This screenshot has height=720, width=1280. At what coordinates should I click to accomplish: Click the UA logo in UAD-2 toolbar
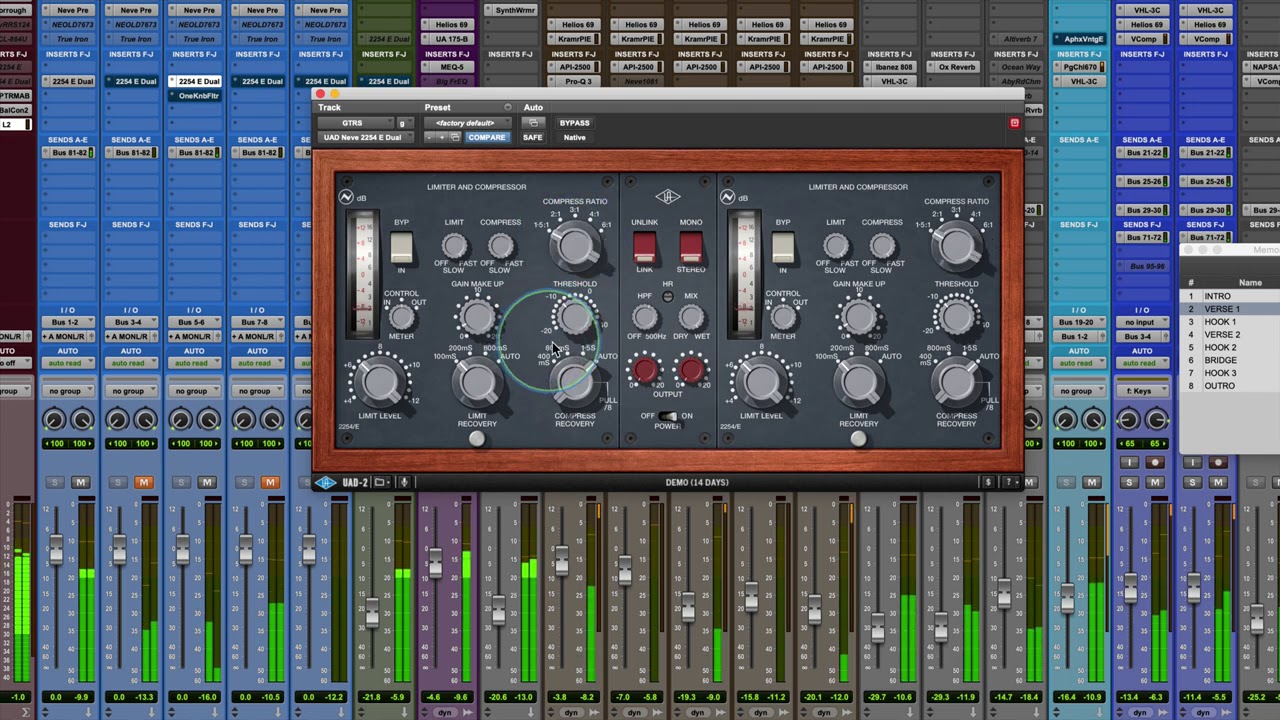pos(326,482)
